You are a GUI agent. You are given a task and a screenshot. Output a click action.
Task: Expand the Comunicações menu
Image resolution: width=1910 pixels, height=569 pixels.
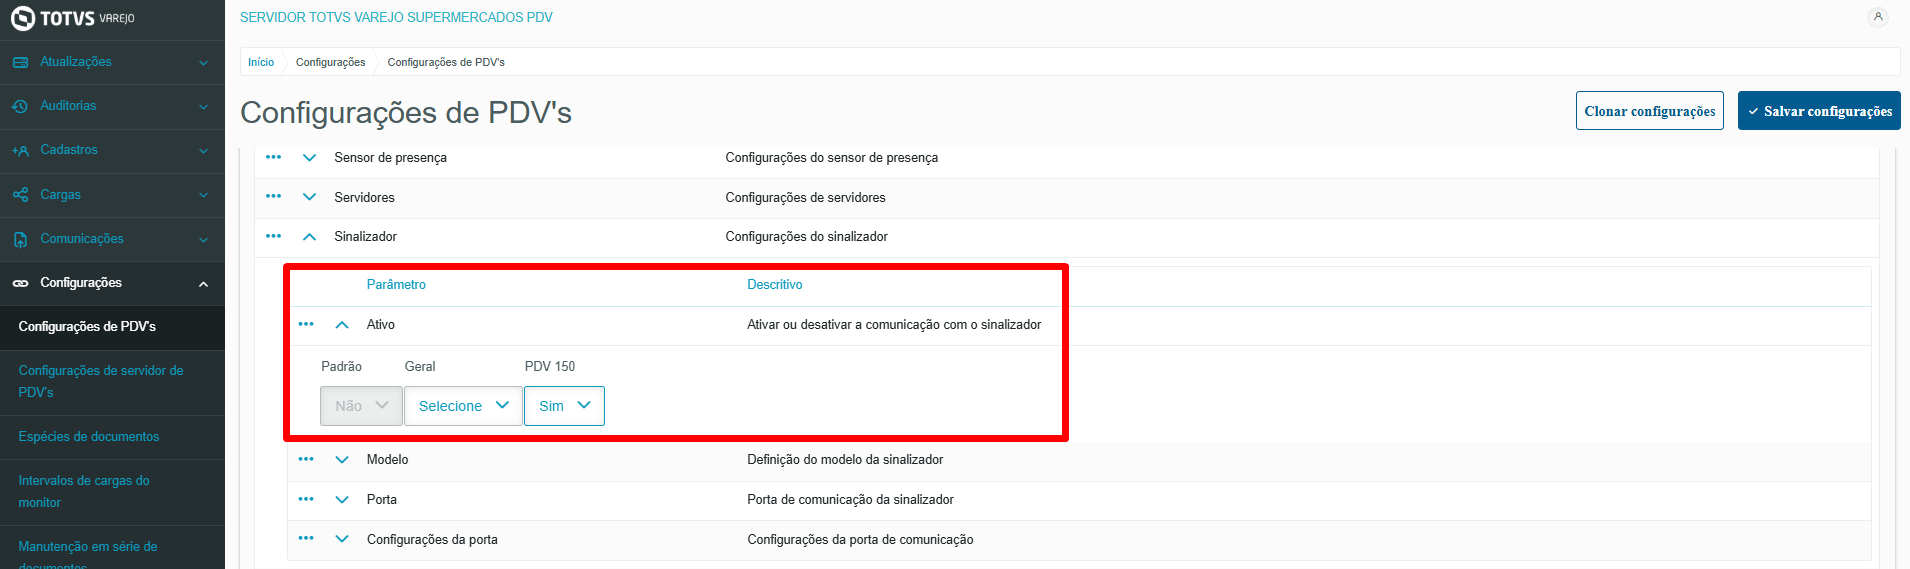pos(203,239)
